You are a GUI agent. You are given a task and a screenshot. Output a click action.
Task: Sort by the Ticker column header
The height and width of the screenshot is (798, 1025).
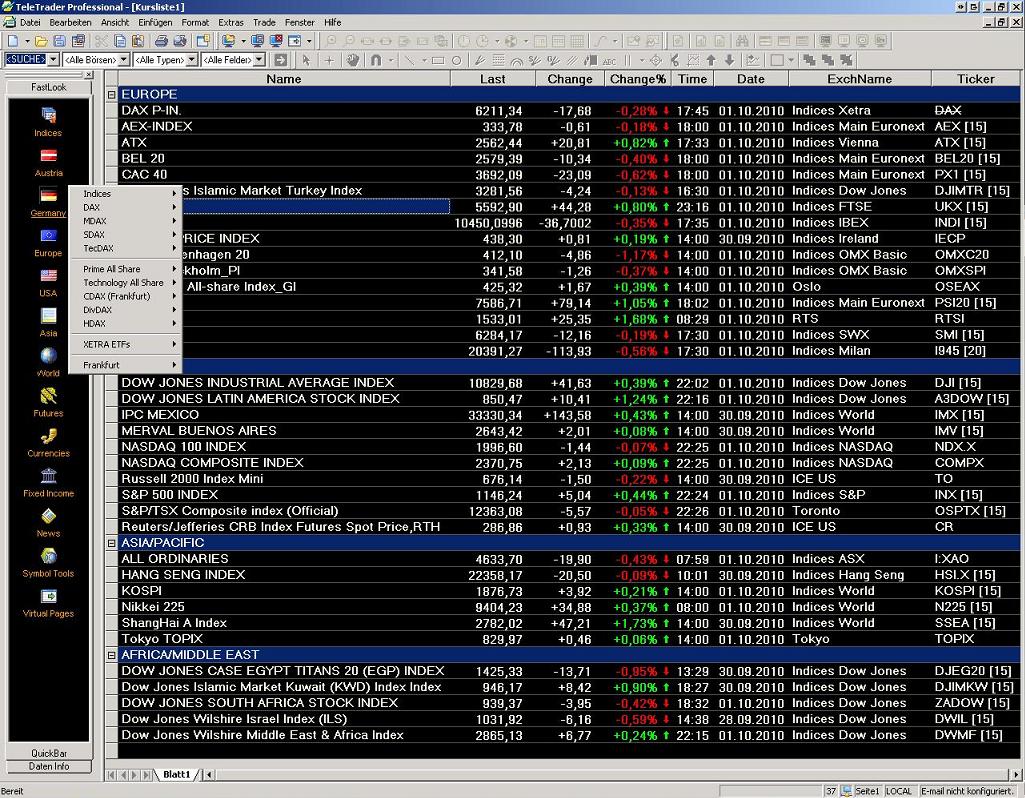975,79
